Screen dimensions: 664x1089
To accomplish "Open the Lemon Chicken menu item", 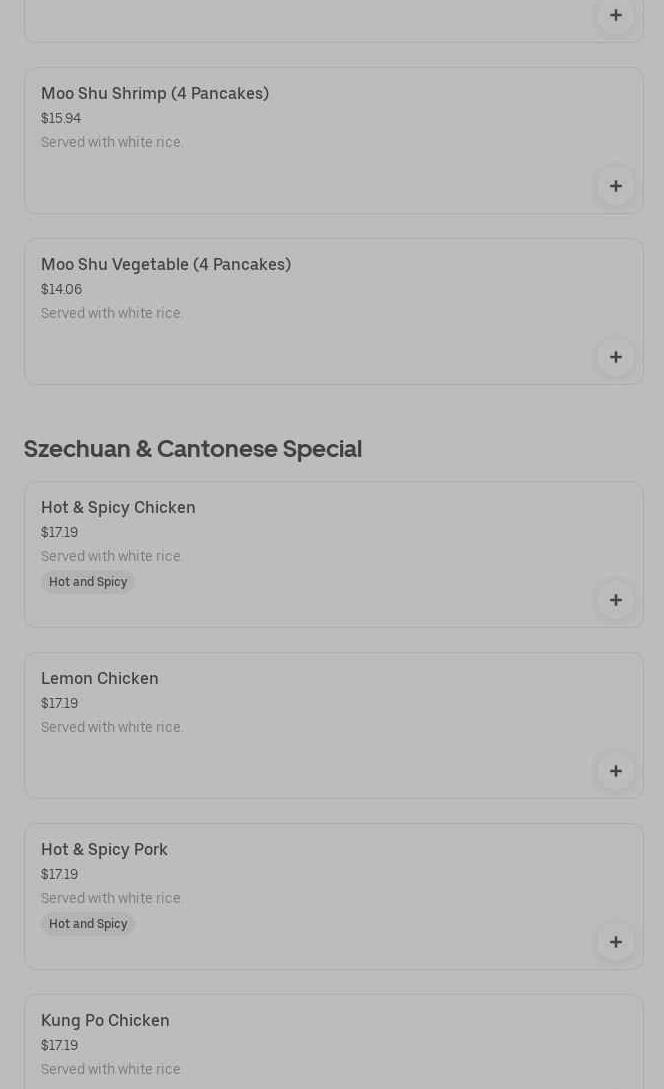I will coord(100,679).
